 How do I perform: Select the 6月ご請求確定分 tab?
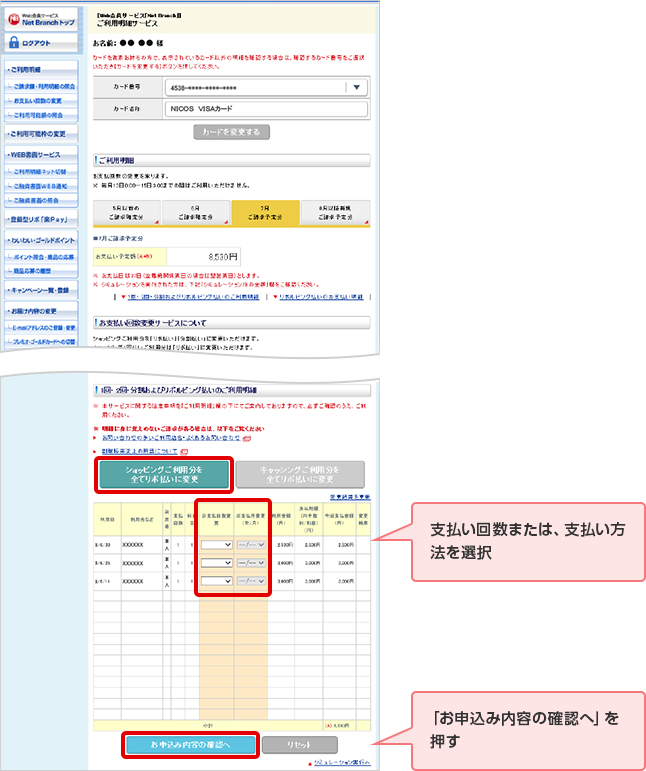(195, 212)
